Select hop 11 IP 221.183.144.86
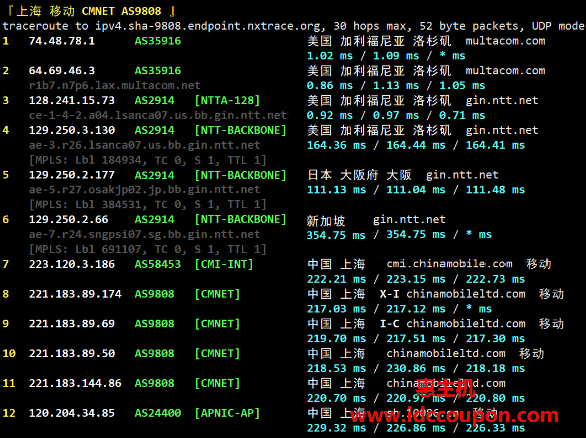This screenshot has width=586, height=438. click(x=75, y=383)
